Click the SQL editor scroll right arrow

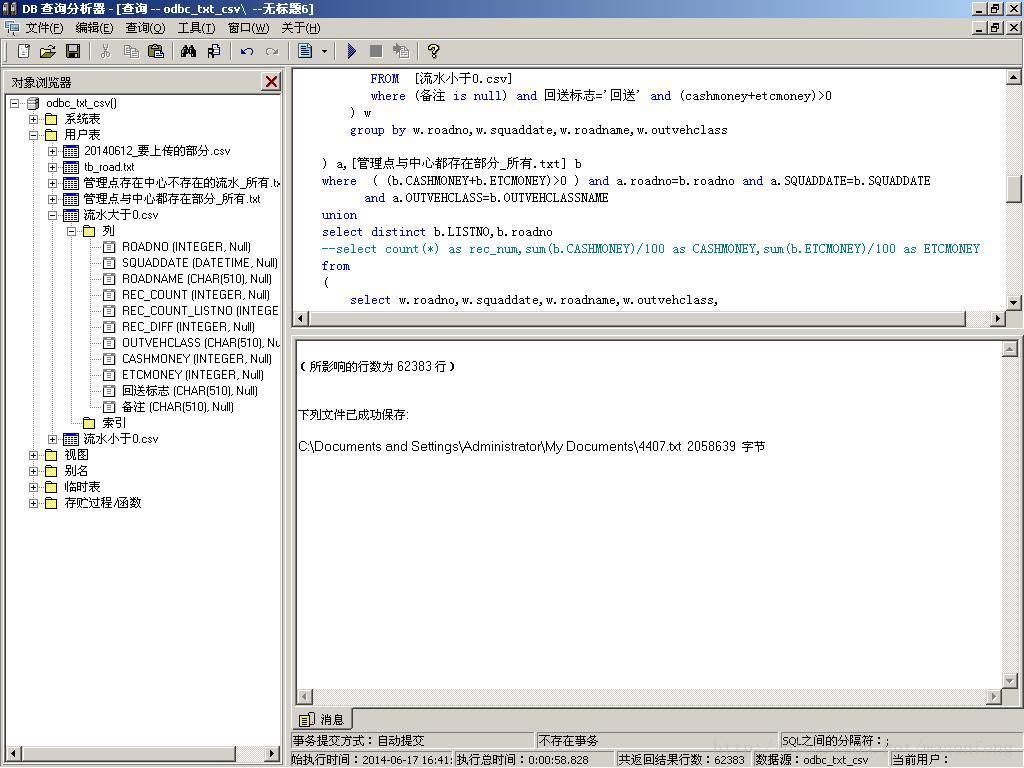click(x=997, y=319)
